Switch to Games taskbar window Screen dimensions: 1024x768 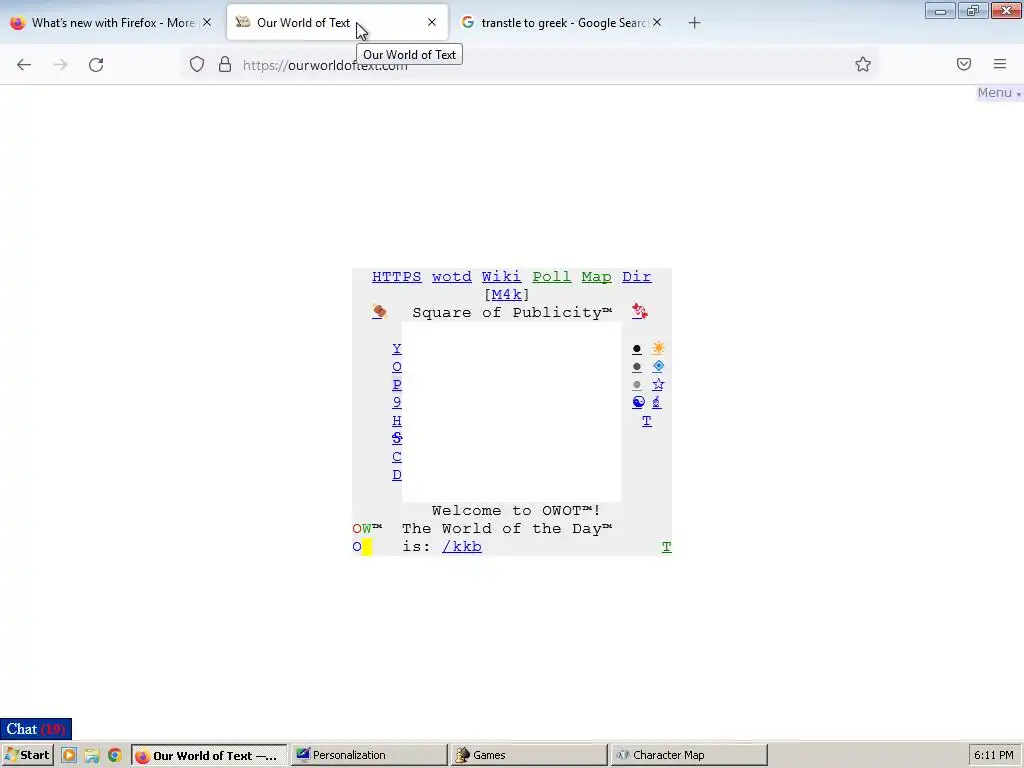[x=528, y=755]
